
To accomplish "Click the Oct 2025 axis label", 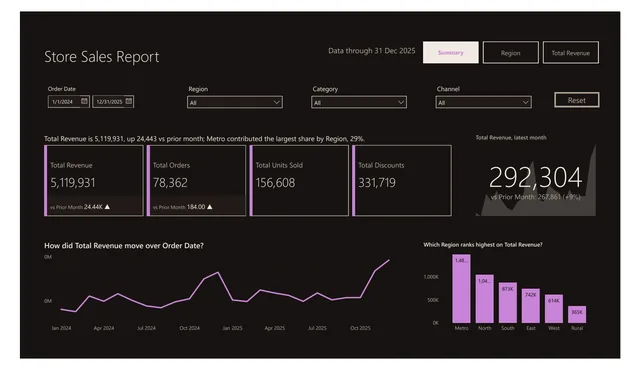I will pos(360,328).
